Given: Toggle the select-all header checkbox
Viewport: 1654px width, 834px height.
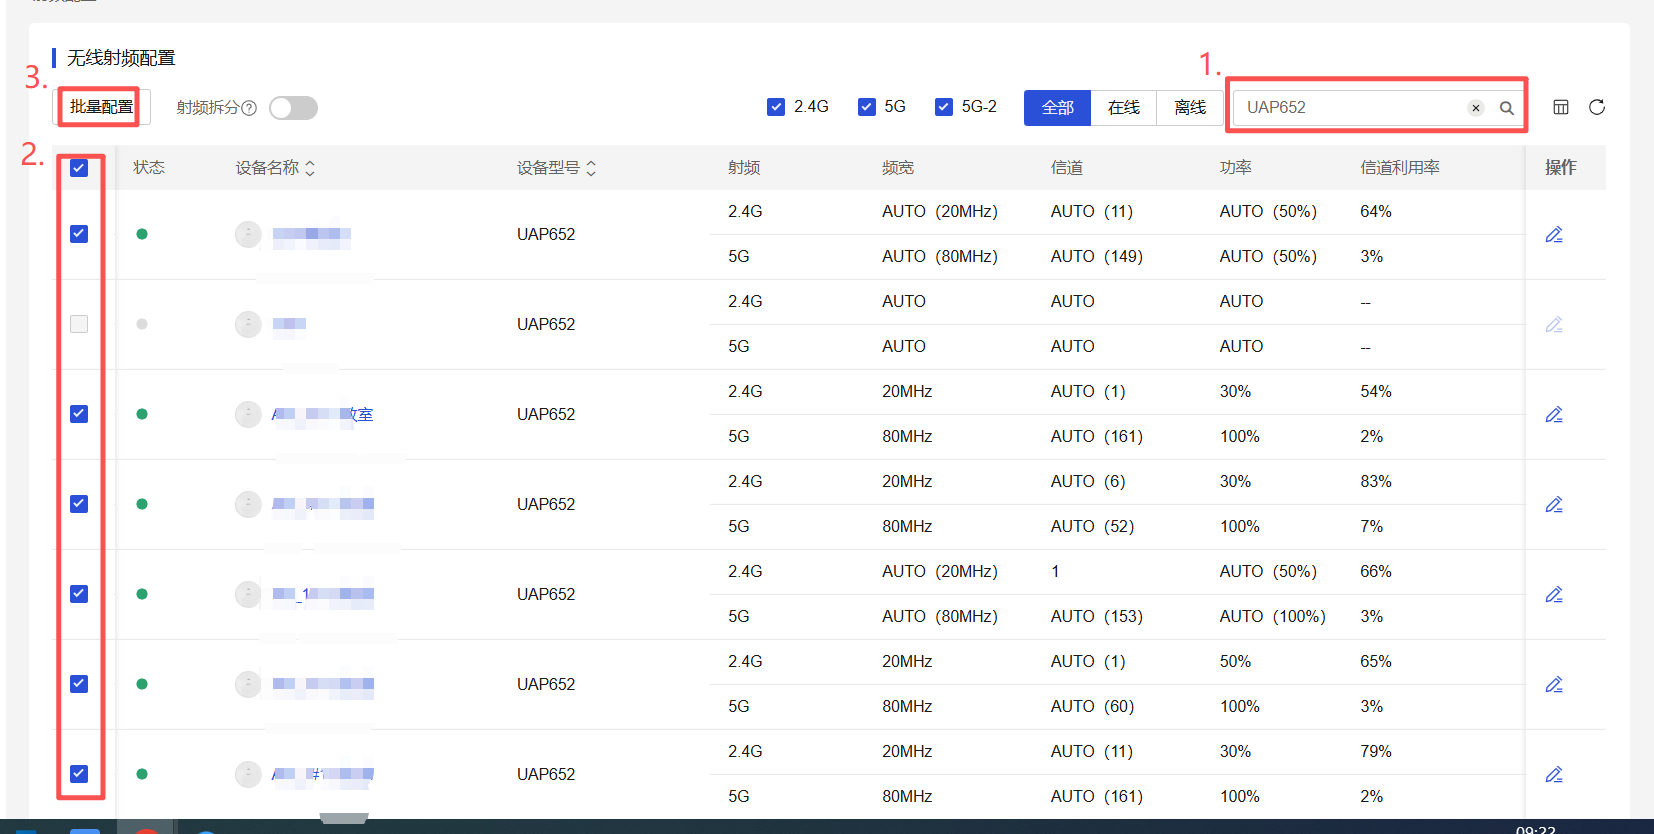Looking at the screenshot, I should [x=79, y=168].
